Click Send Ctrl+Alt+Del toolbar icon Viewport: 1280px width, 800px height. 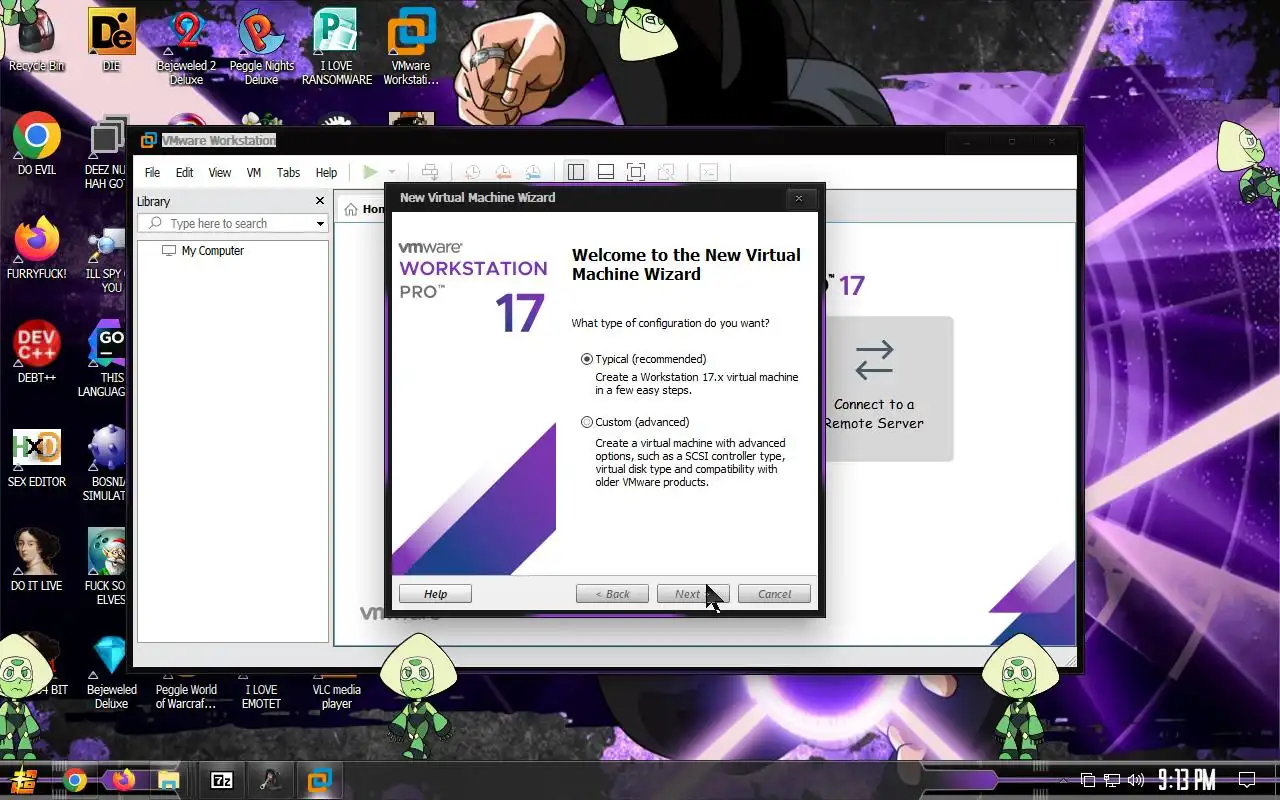click(430, 172)
